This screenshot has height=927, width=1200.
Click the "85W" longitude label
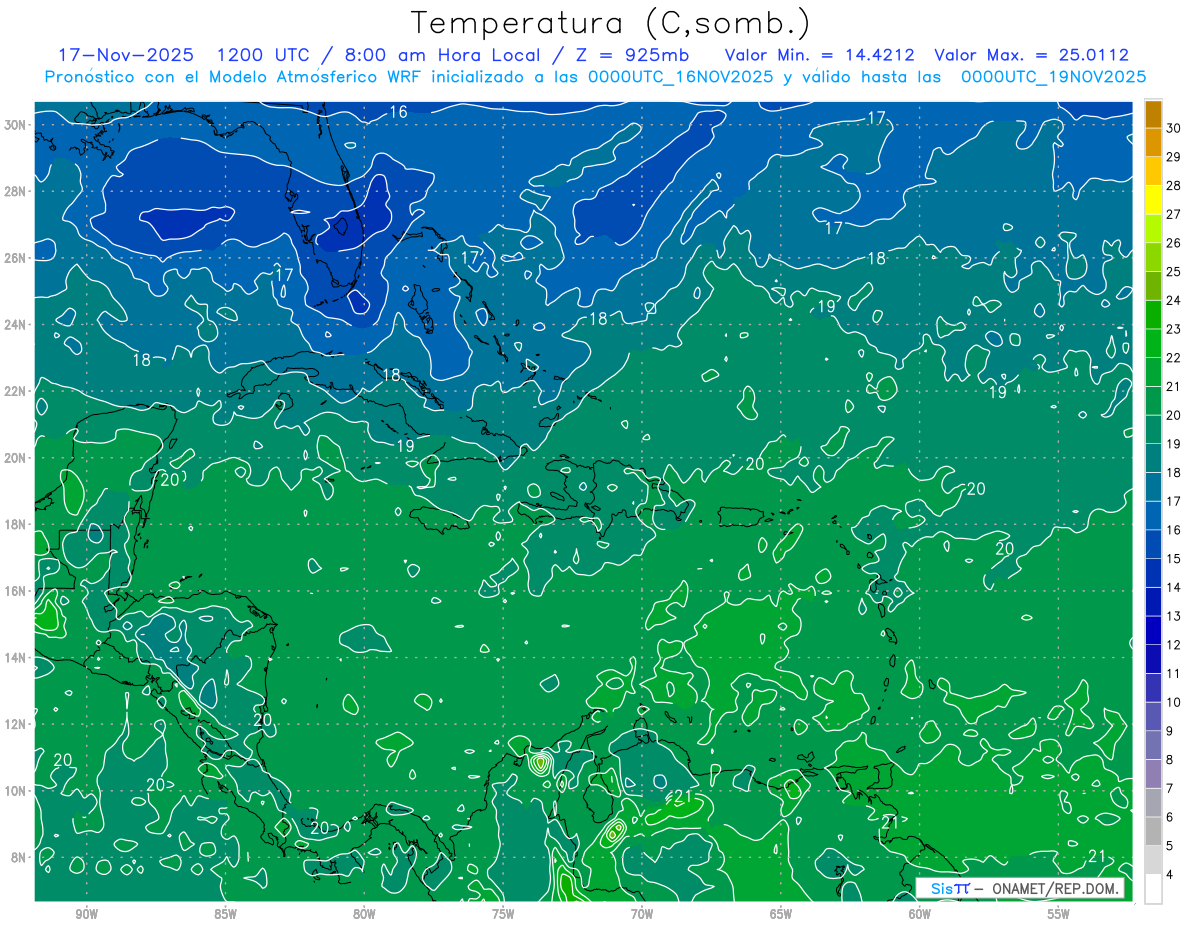[225, 914]
